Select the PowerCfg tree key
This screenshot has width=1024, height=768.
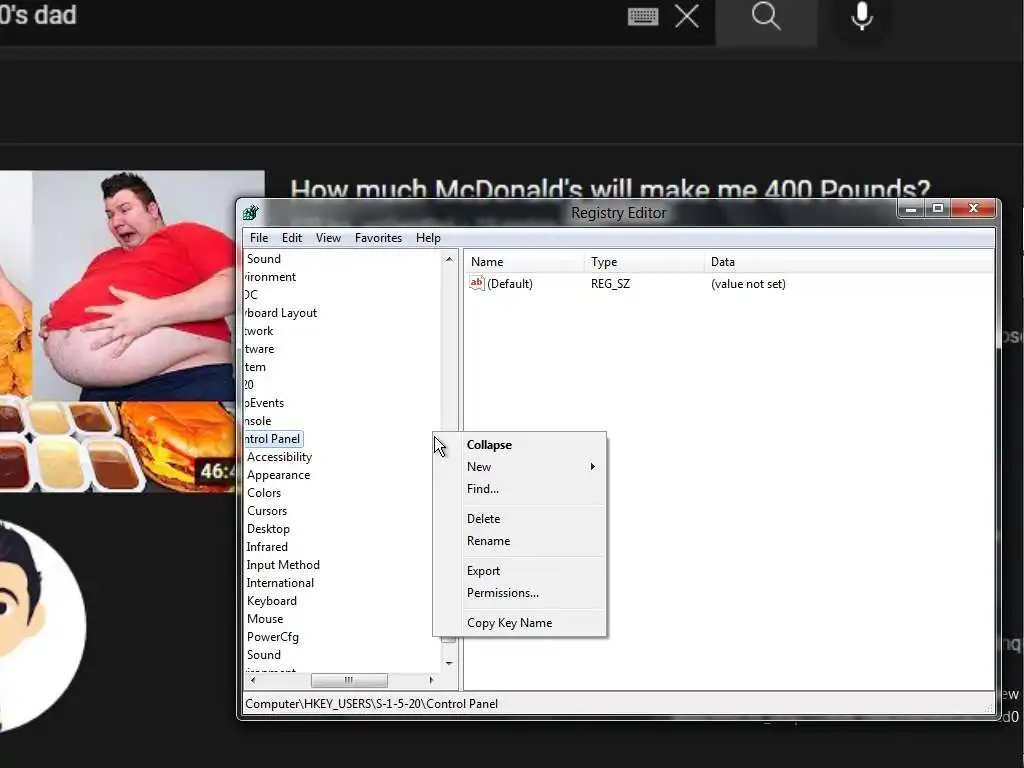point(272,637)
